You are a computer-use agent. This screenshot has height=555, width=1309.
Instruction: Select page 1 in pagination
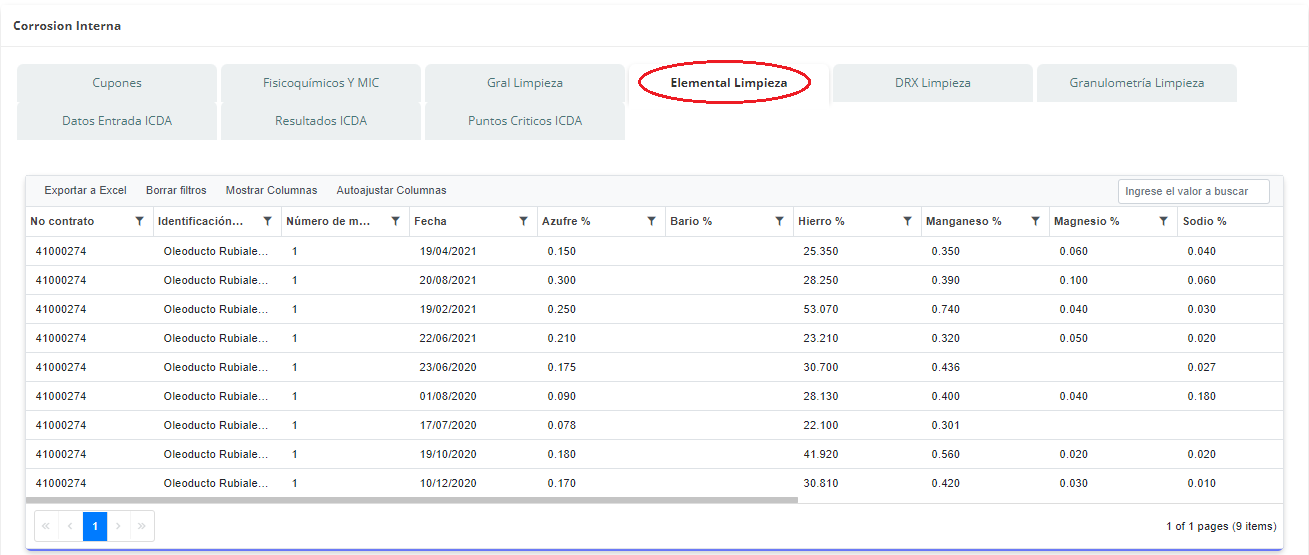(x=94, y=526)
